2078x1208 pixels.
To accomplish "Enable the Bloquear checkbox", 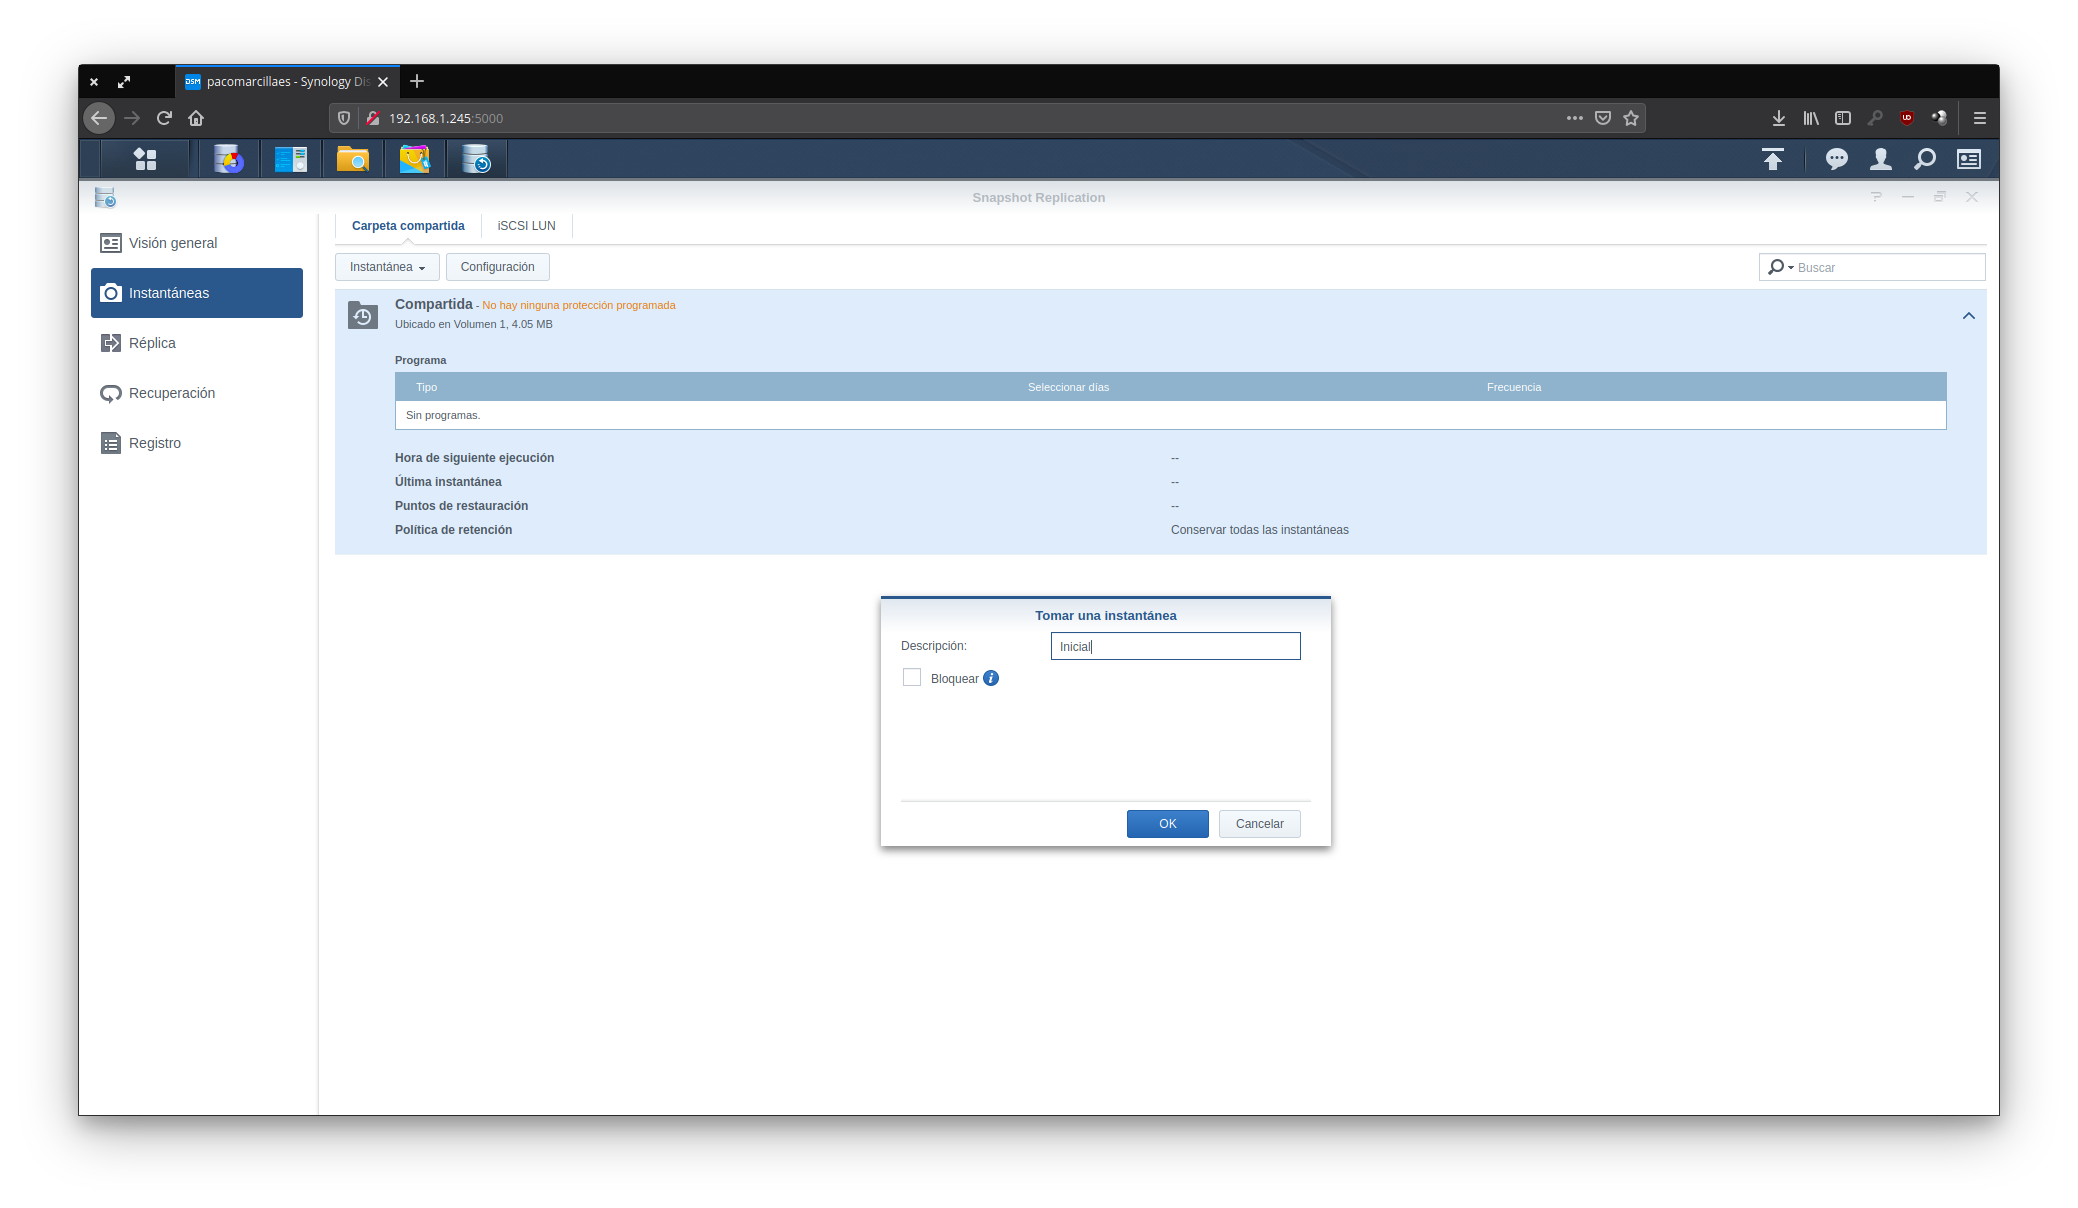I will point(912,678).
